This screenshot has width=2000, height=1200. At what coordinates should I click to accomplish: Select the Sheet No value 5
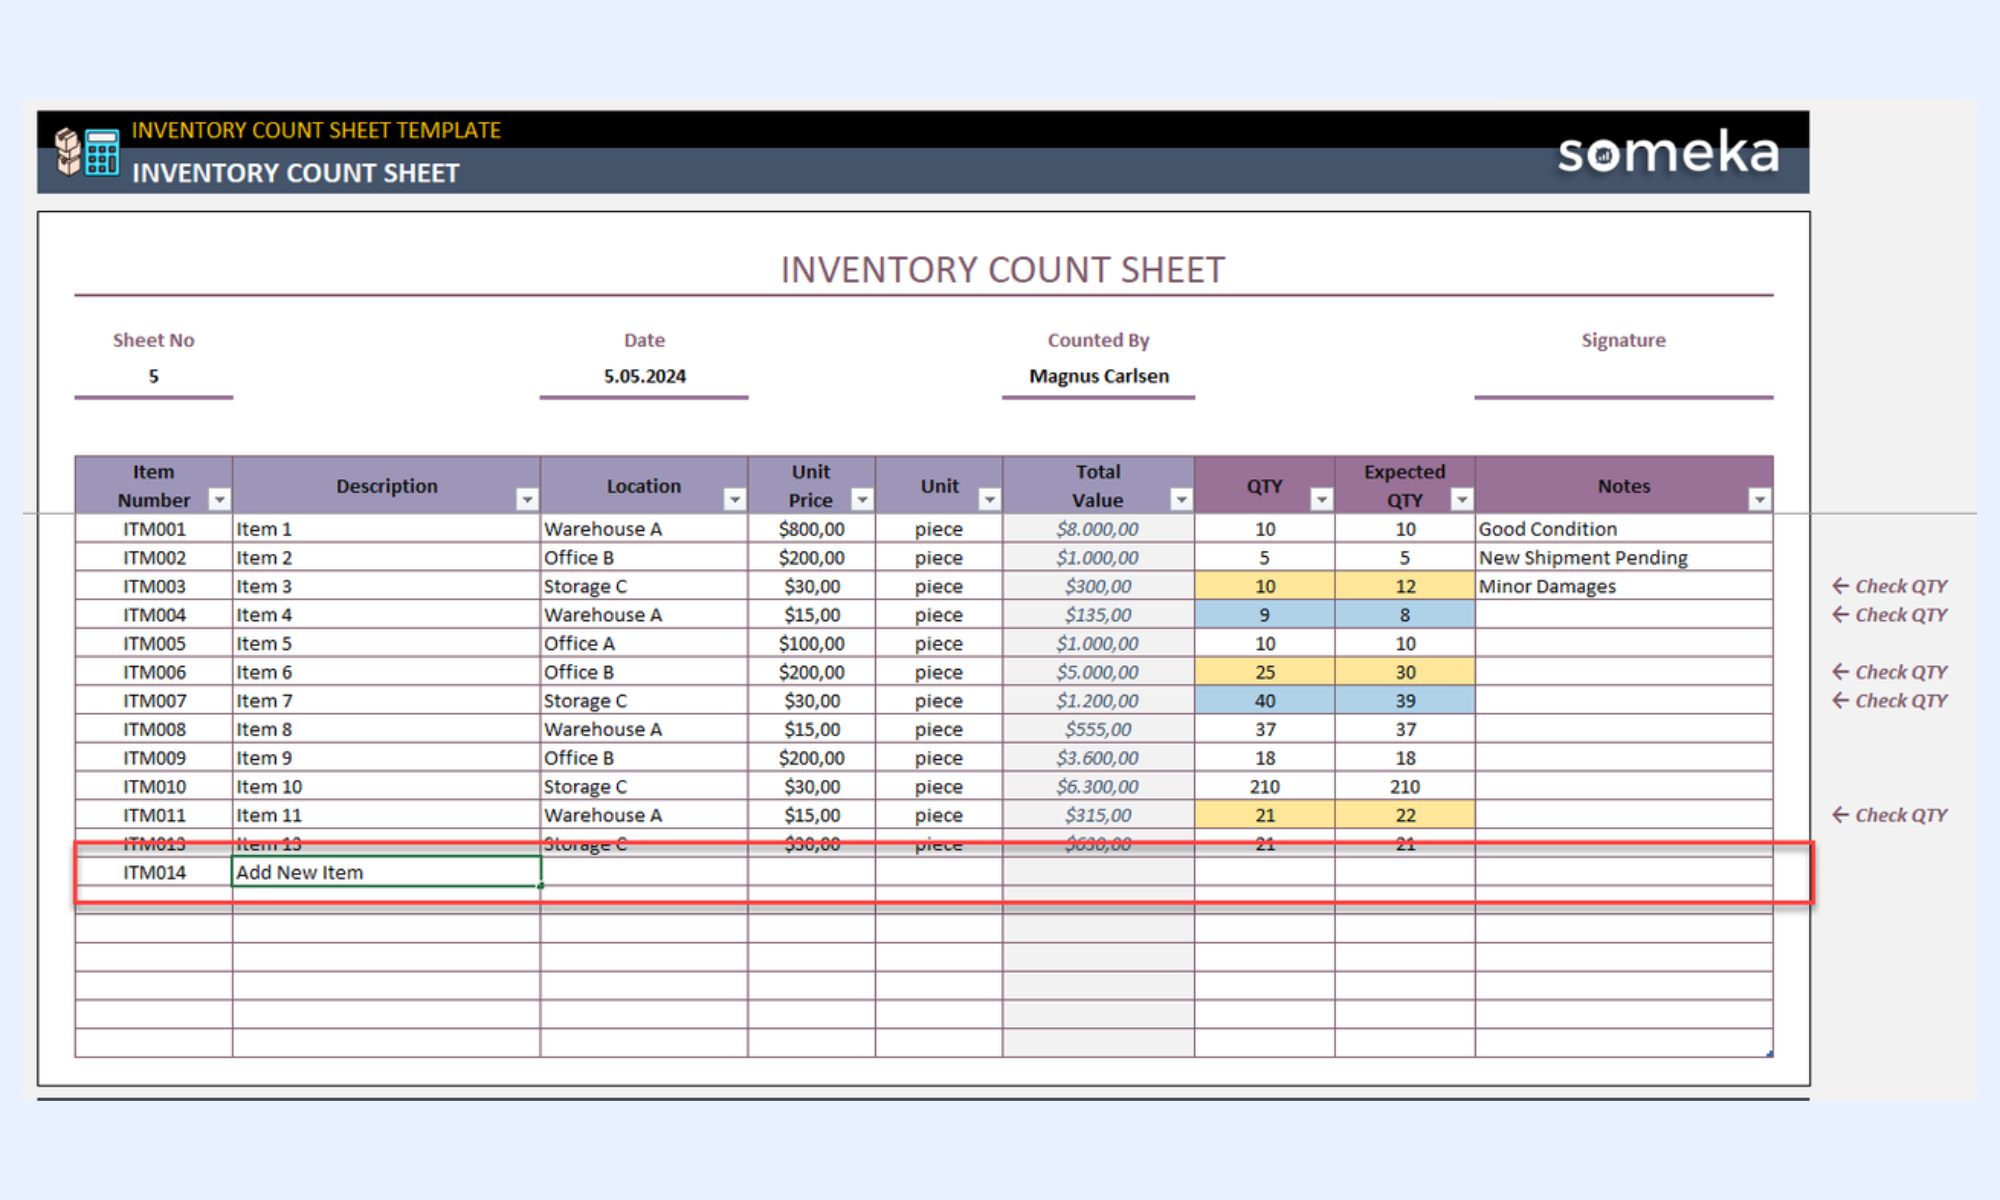(x=154, y=376)
